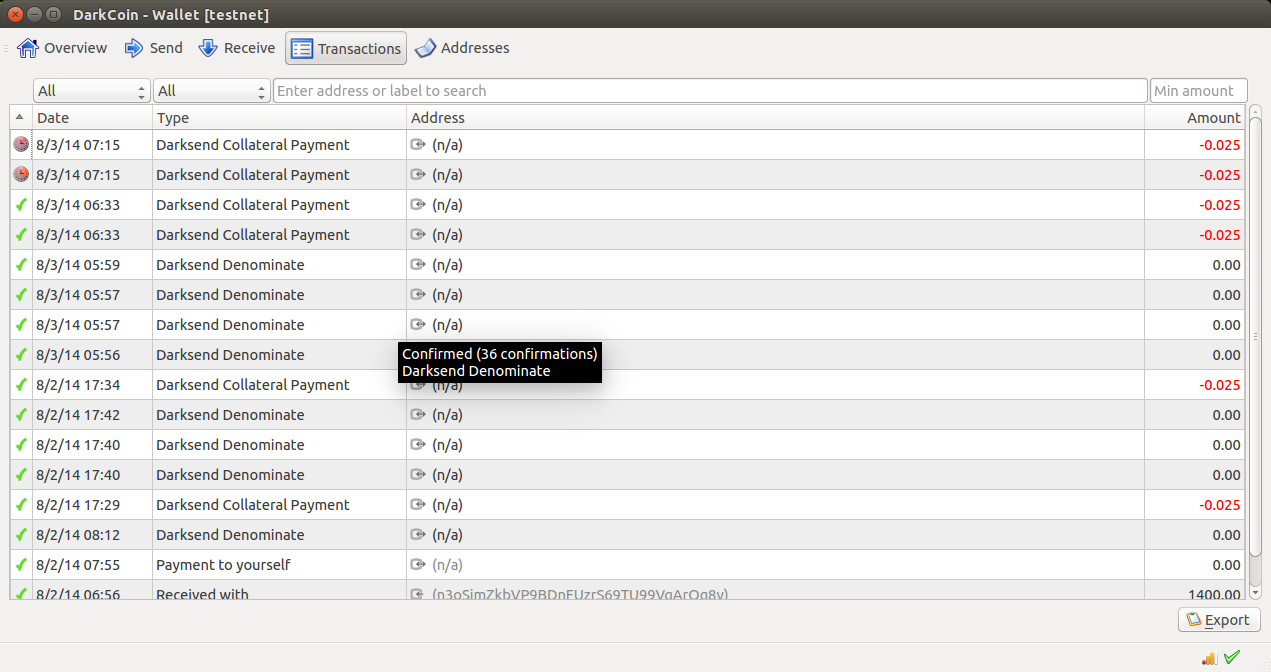Click the transaction list vertical scrollbar
1271x672 pixels.
[1256, 336]
